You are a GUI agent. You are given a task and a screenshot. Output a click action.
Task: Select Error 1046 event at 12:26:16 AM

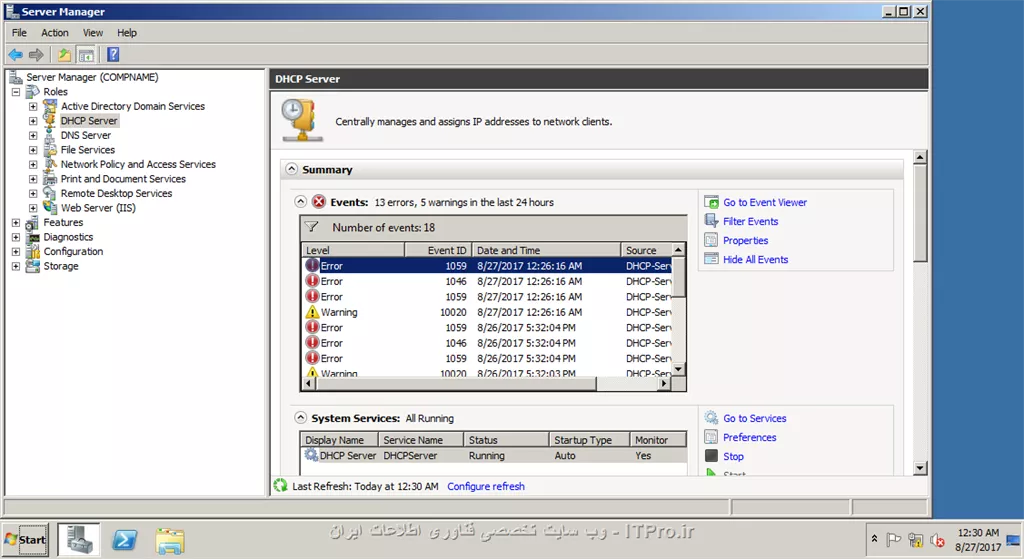488,281
